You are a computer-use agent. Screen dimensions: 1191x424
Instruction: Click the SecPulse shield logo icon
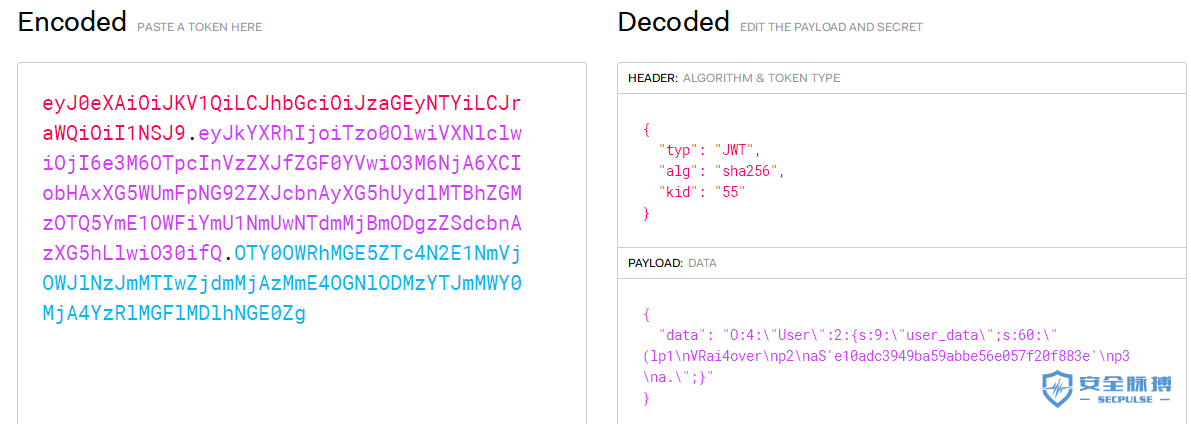pos(1056,388)
